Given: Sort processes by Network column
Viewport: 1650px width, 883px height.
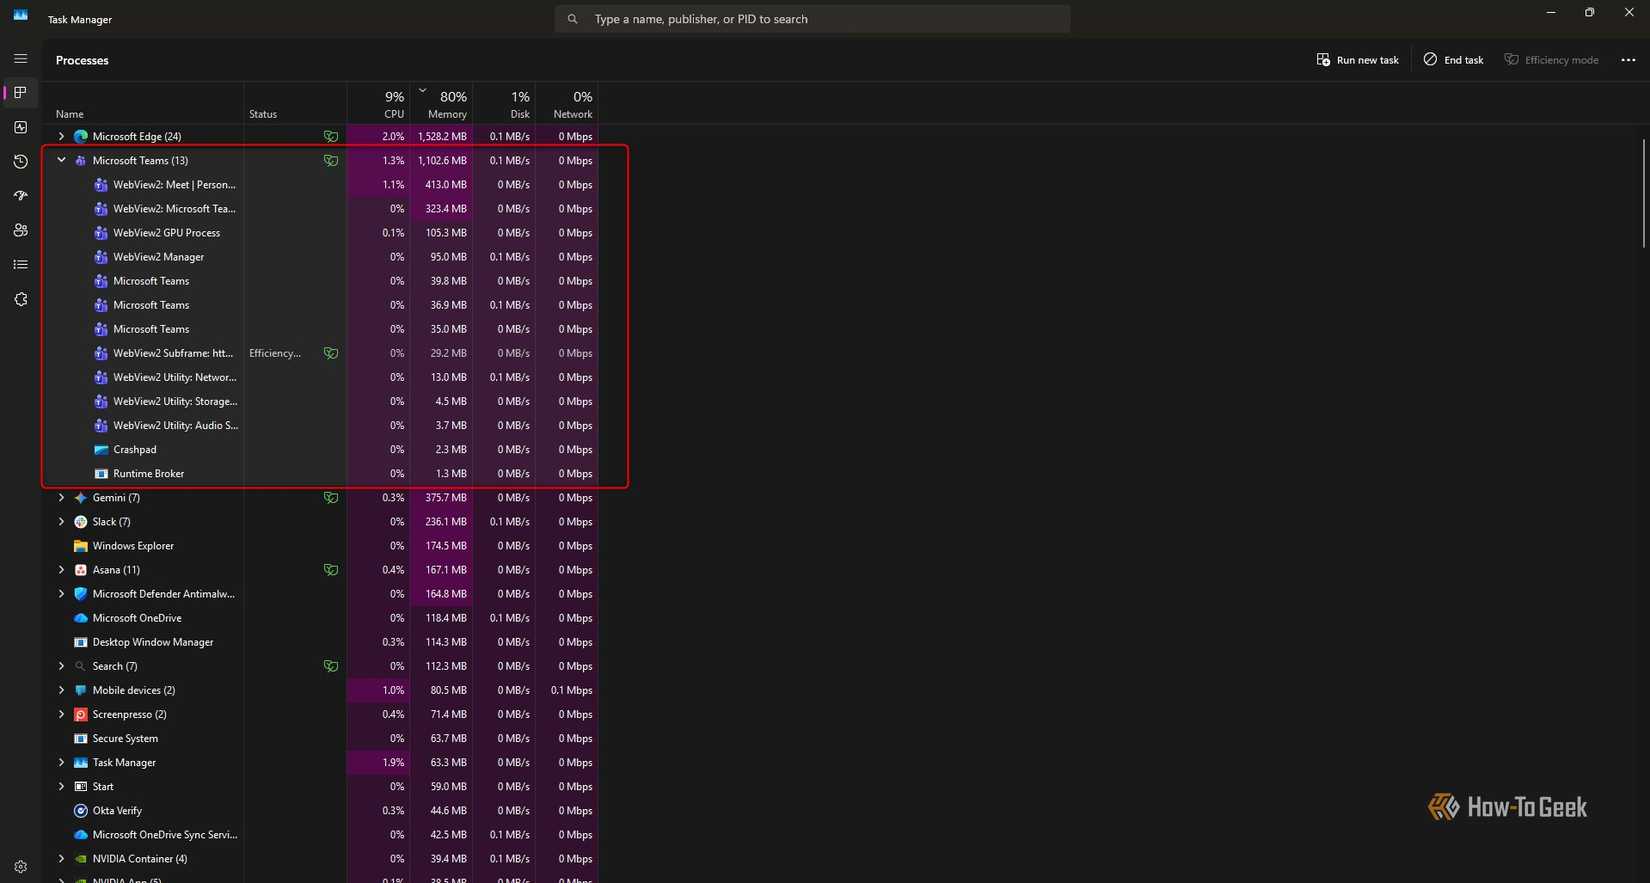Looking at the screenshot, I should (x=567, y=103).
